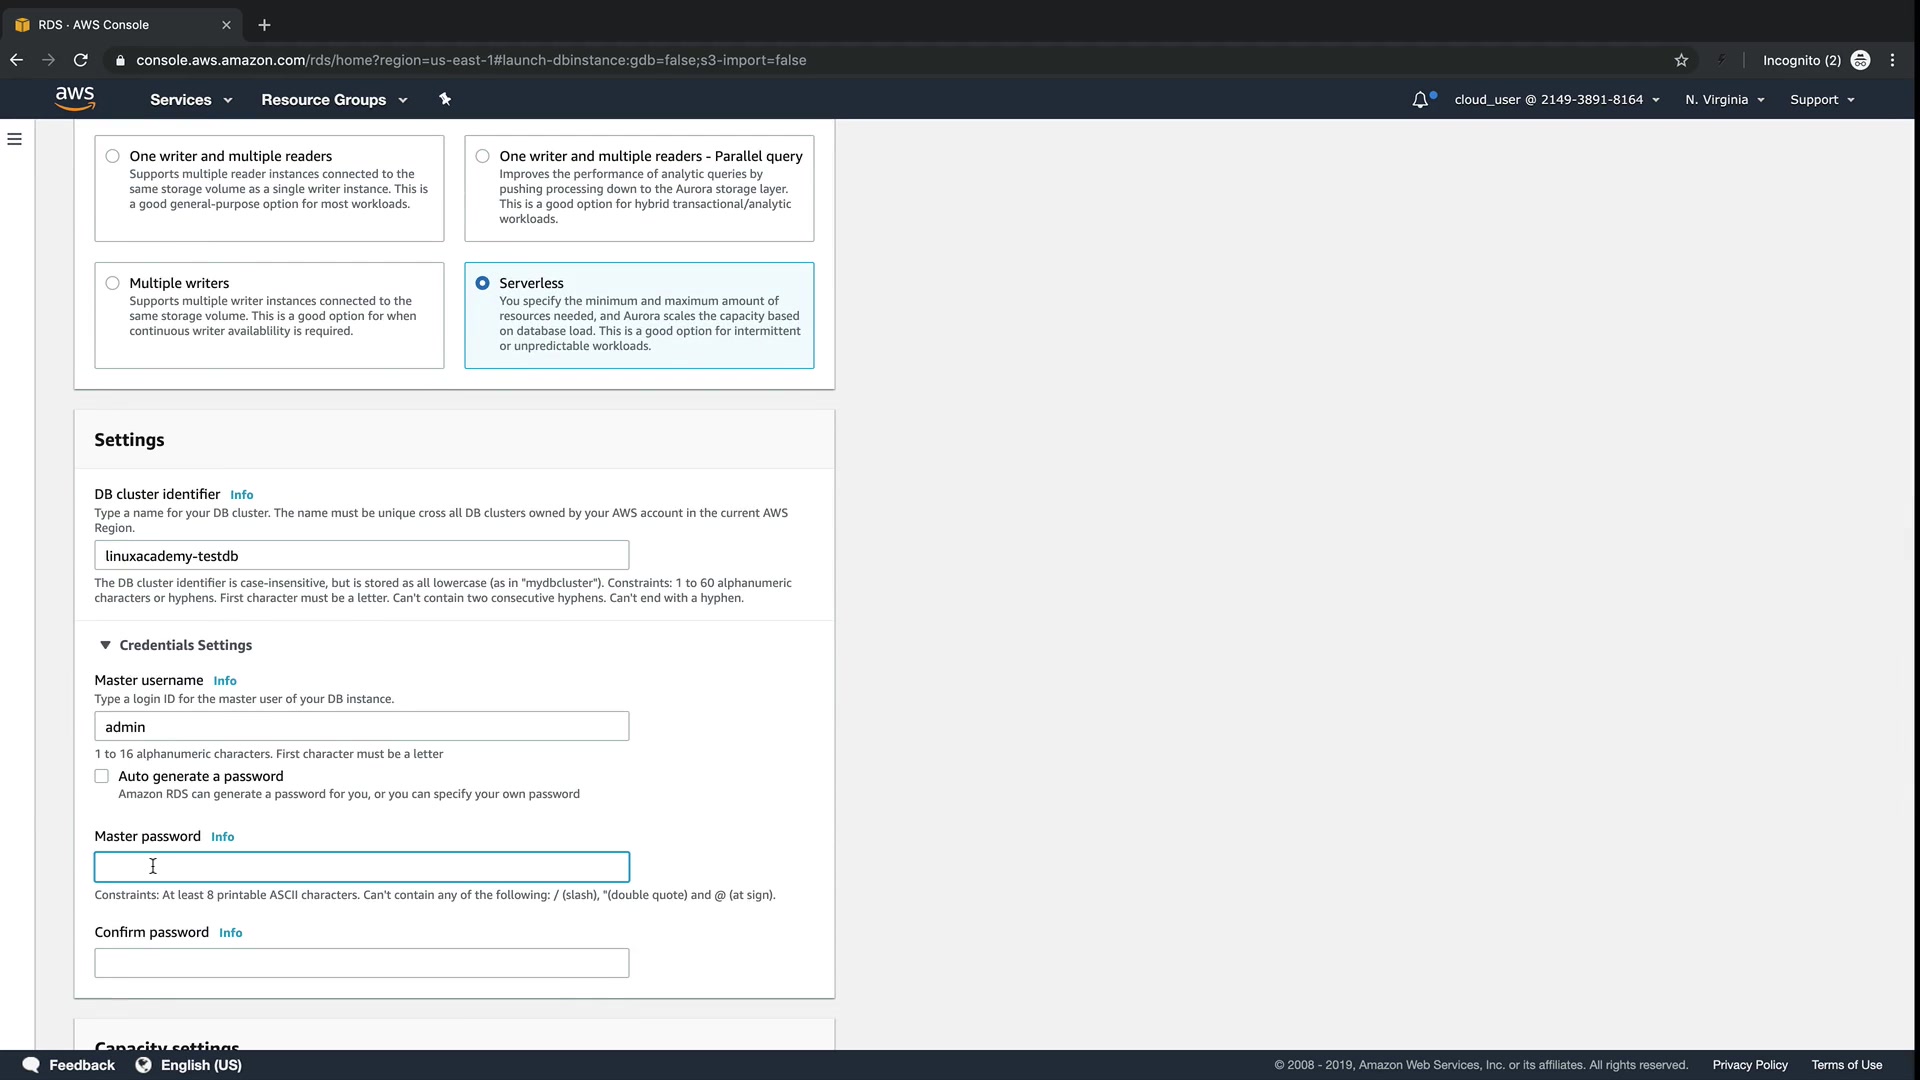Select One writer and multiple readers option
The image size is (1920, 1080).
point(113,156)
